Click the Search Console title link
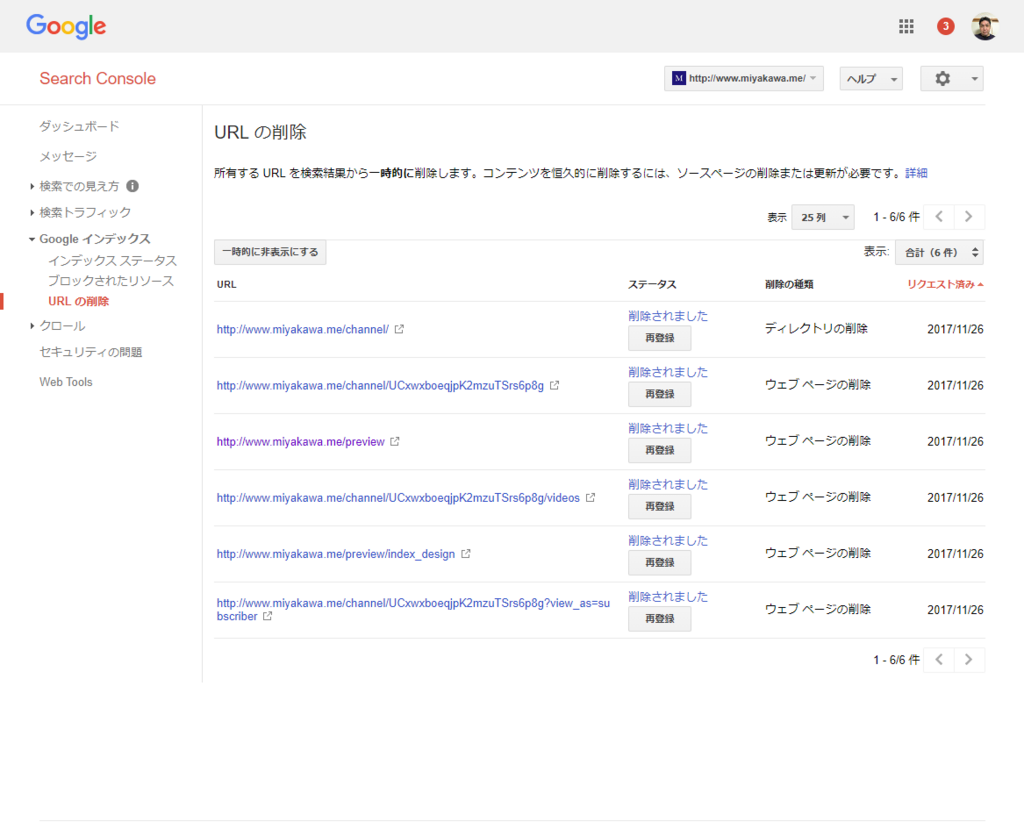1024x829 pixels. (x=97, y=78)
